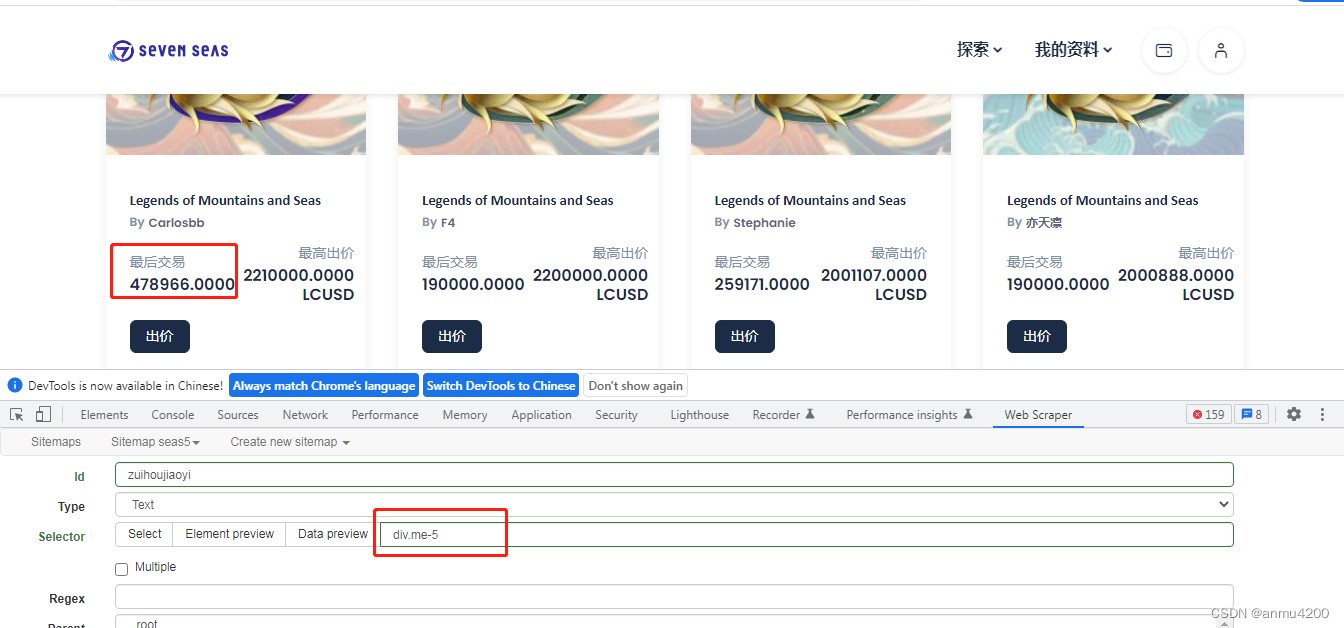1344x628 pixels.
Task: Click the Element preview button
Action: click(x=230, y=534)
